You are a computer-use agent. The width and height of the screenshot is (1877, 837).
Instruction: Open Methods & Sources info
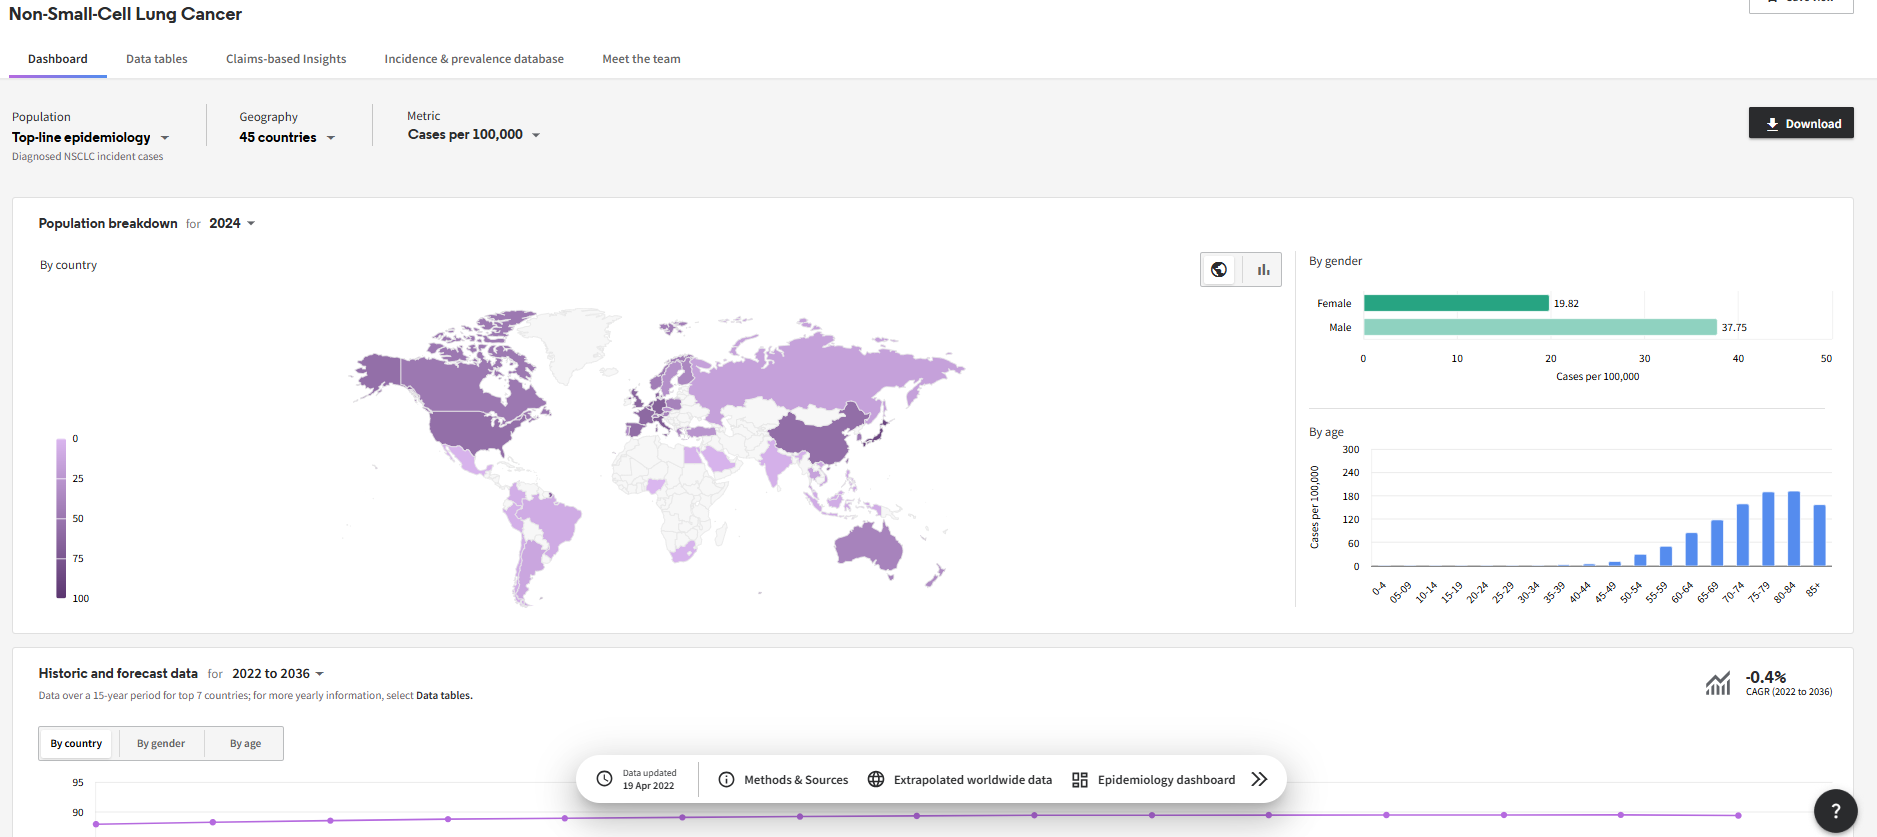tap(784, 779)
